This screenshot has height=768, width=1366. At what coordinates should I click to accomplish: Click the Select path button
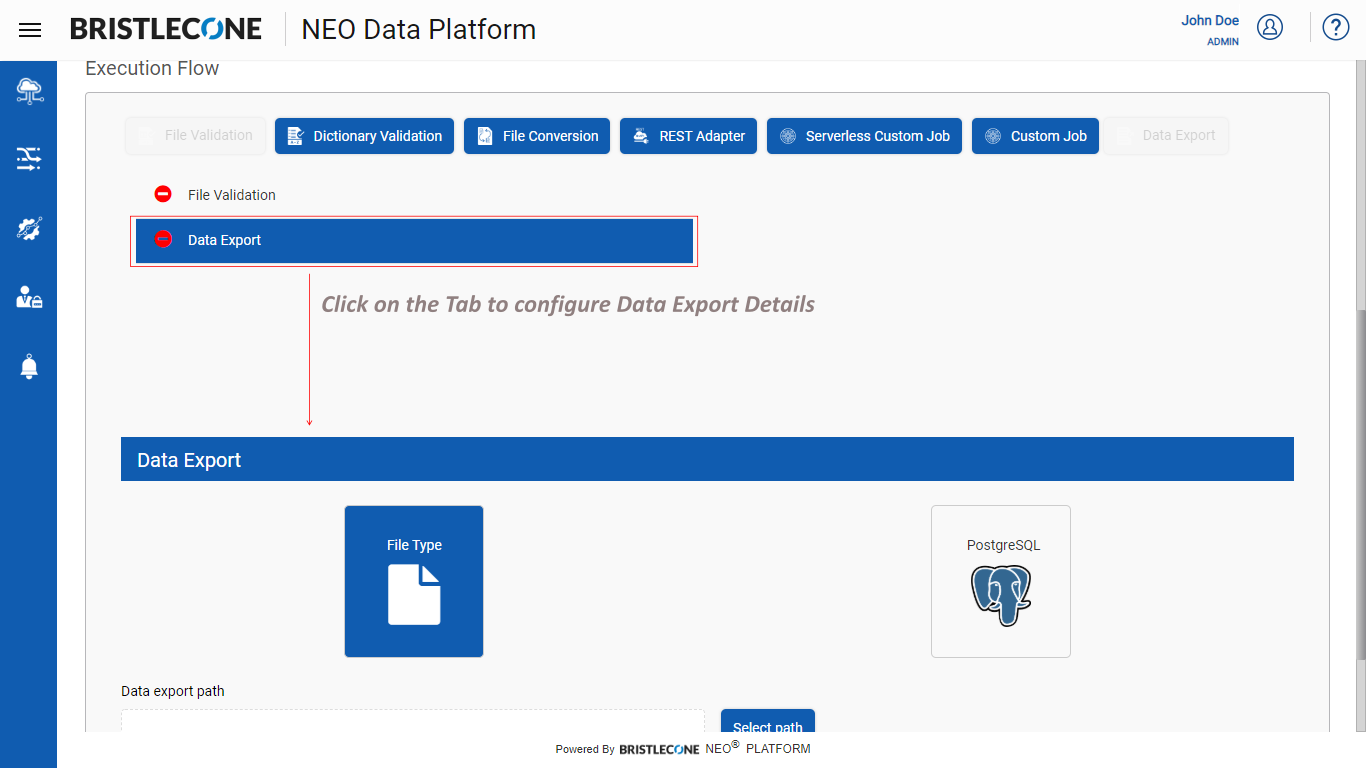(x=768, y=721)
